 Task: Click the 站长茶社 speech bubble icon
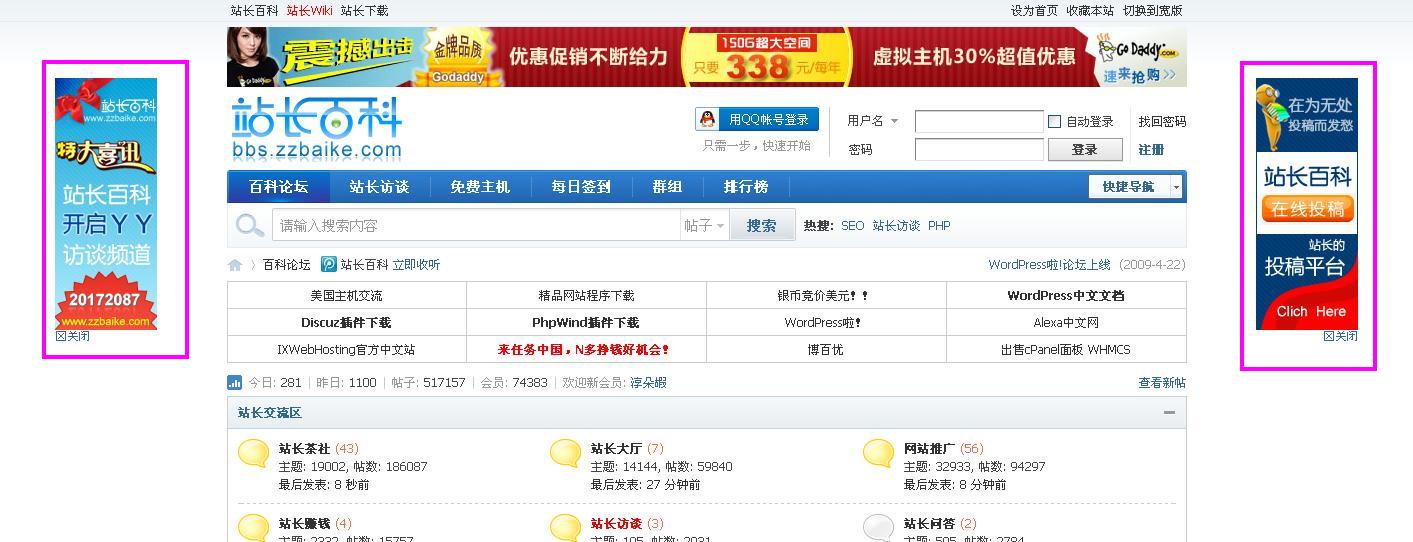pyautogui.click(x=254, y=453)
